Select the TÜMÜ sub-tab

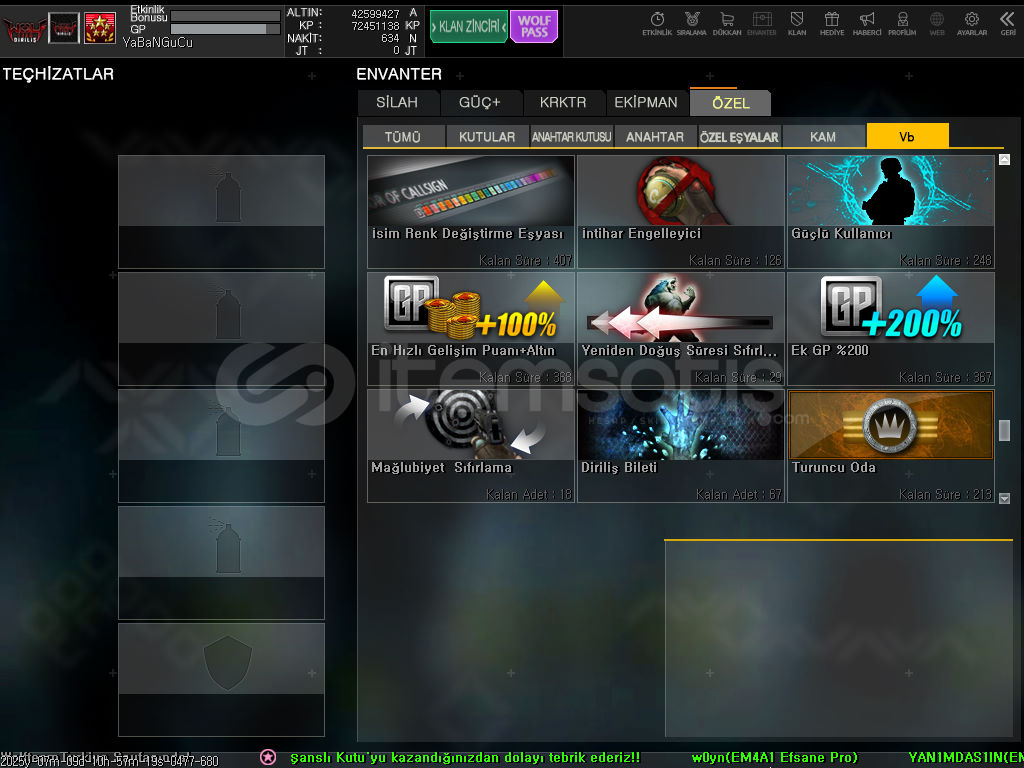click(x=403, y=137)
